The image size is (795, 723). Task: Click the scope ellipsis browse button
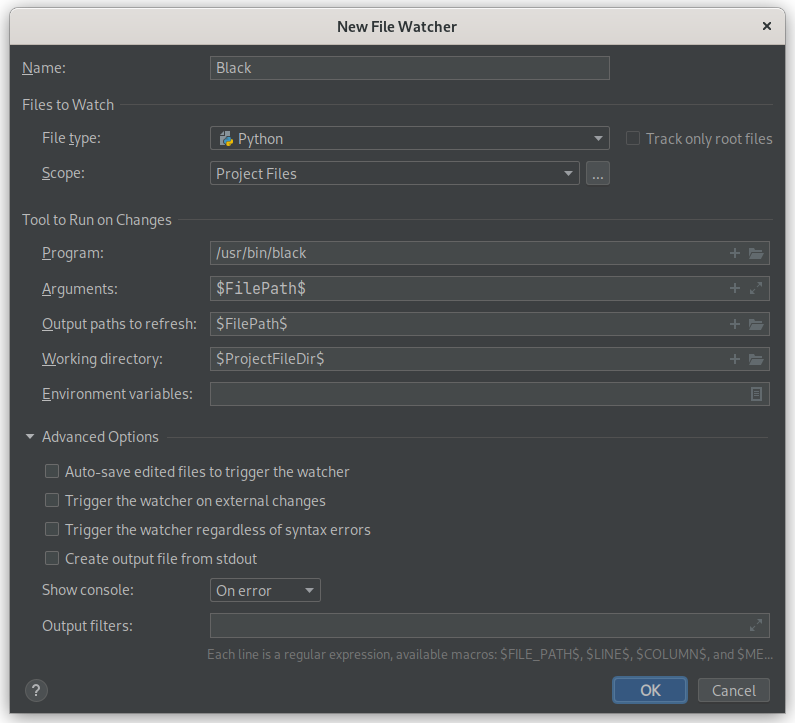[598, 173]
